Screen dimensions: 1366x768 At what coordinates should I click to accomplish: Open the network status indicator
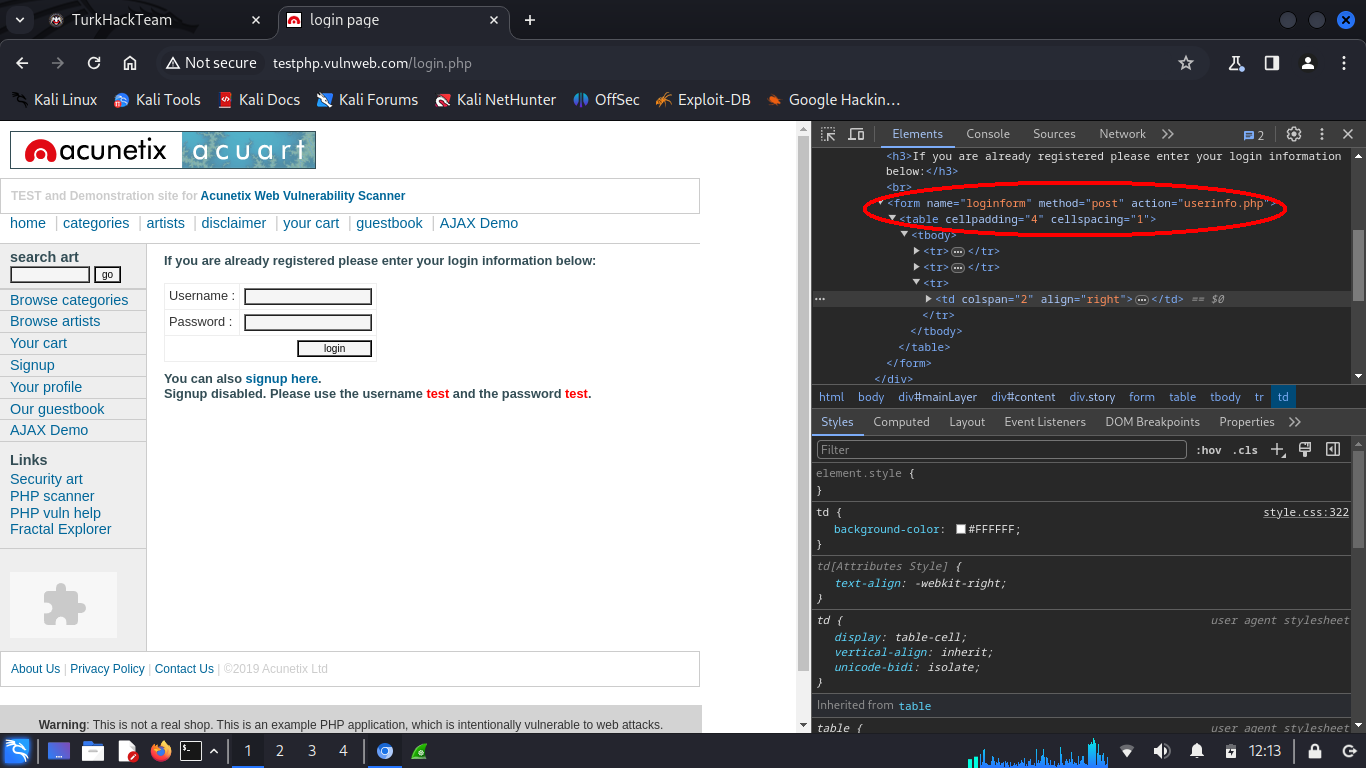click(1127, 751)
